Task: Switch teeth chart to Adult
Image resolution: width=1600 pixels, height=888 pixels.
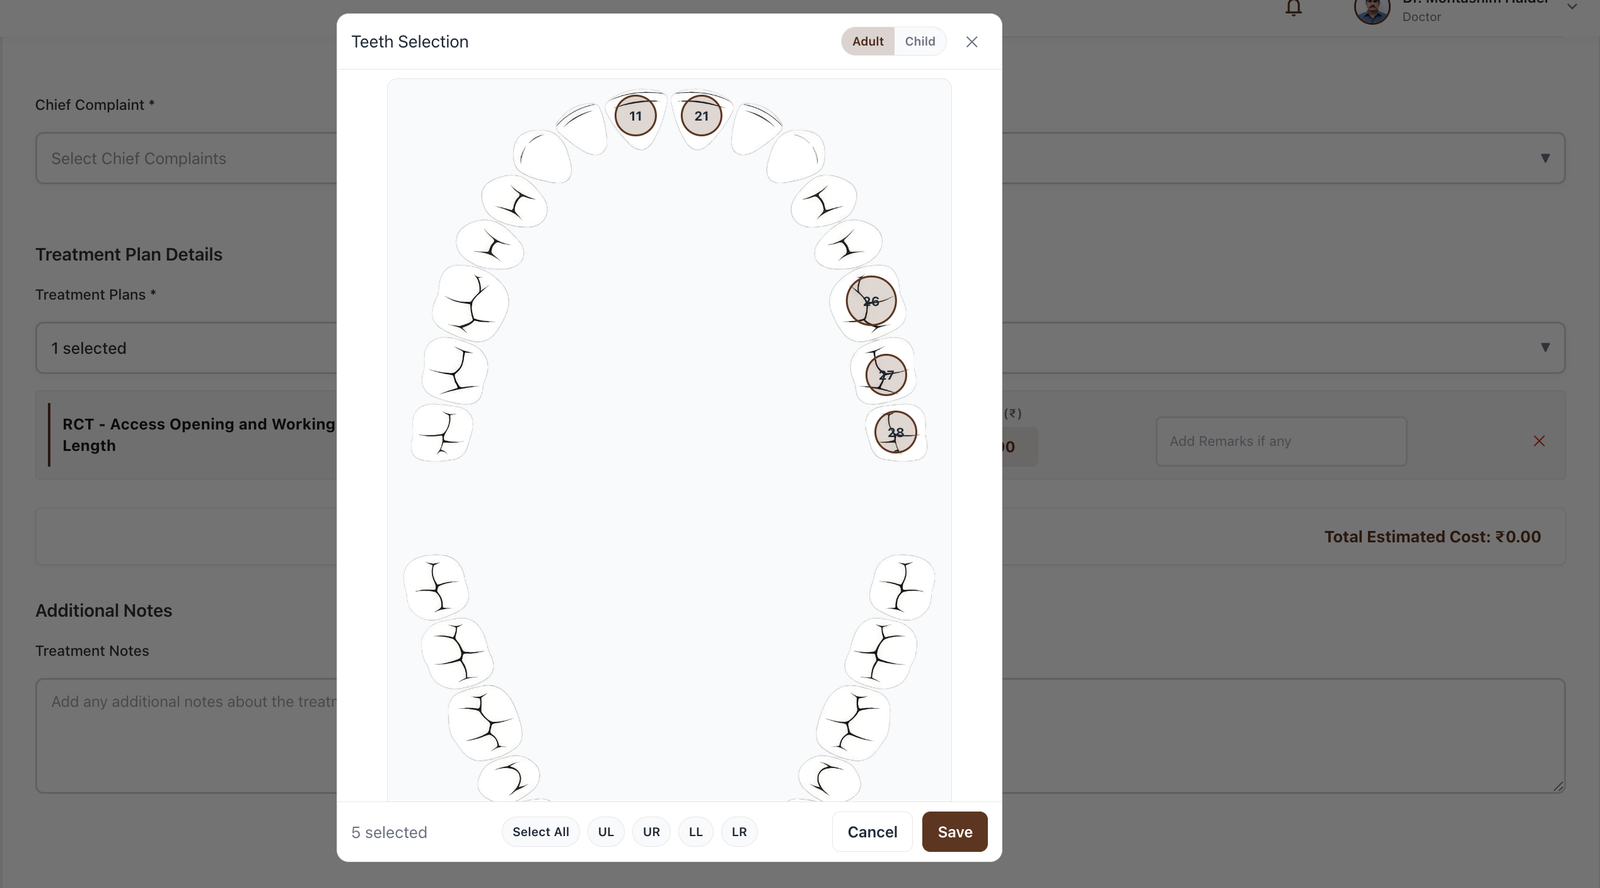Action: (x=867, y=42)
